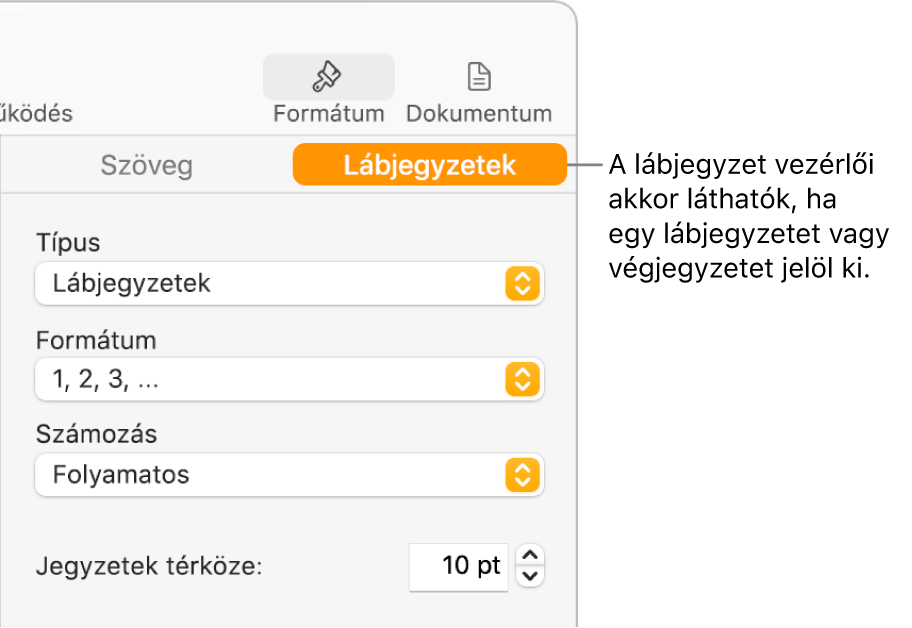
Task: Click the Formátum paintbrush icon
Action: pyautogui.click(x=328, y=76)
